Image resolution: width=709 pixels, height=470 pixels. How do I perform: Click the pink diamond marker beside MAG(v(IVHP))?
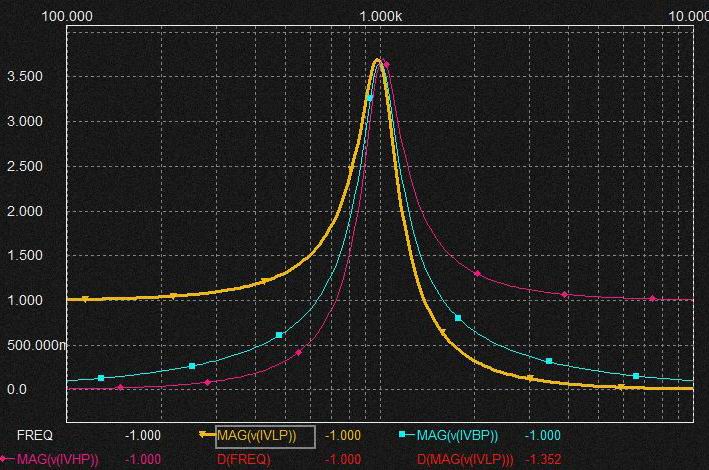7,459
